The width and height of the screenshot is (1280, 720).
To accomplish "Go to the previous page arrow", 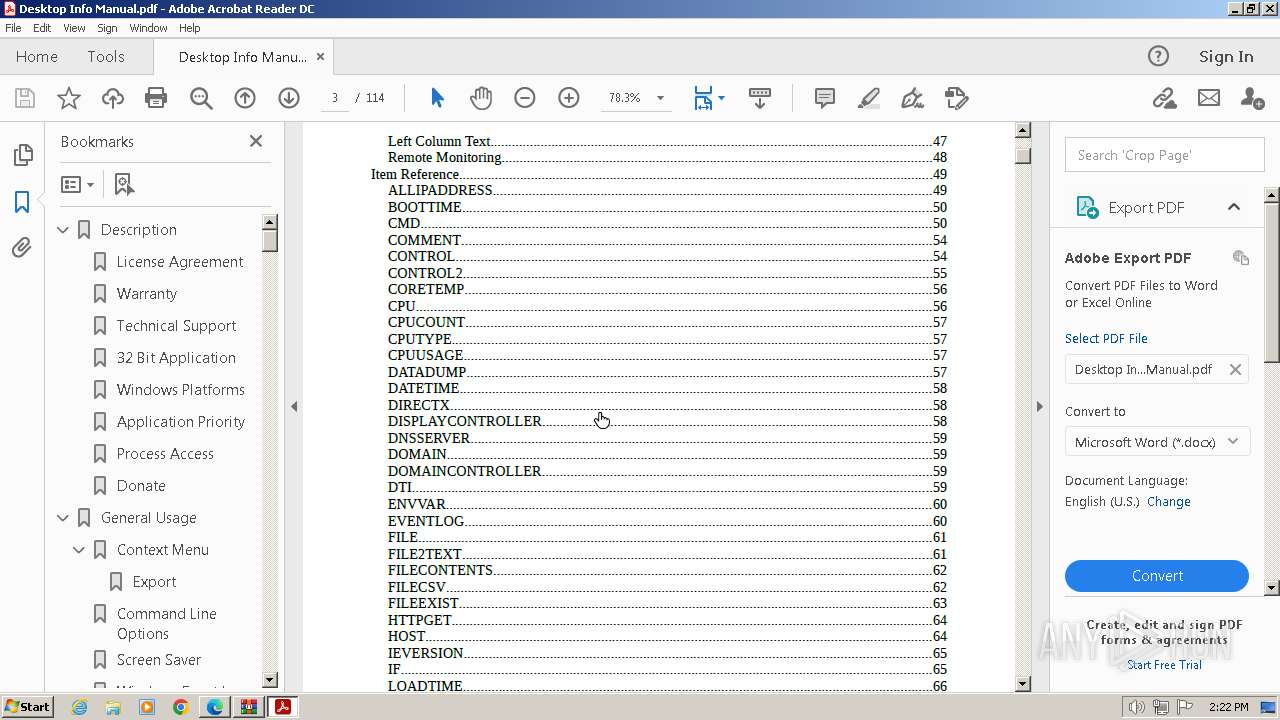I will coord(245,98).
